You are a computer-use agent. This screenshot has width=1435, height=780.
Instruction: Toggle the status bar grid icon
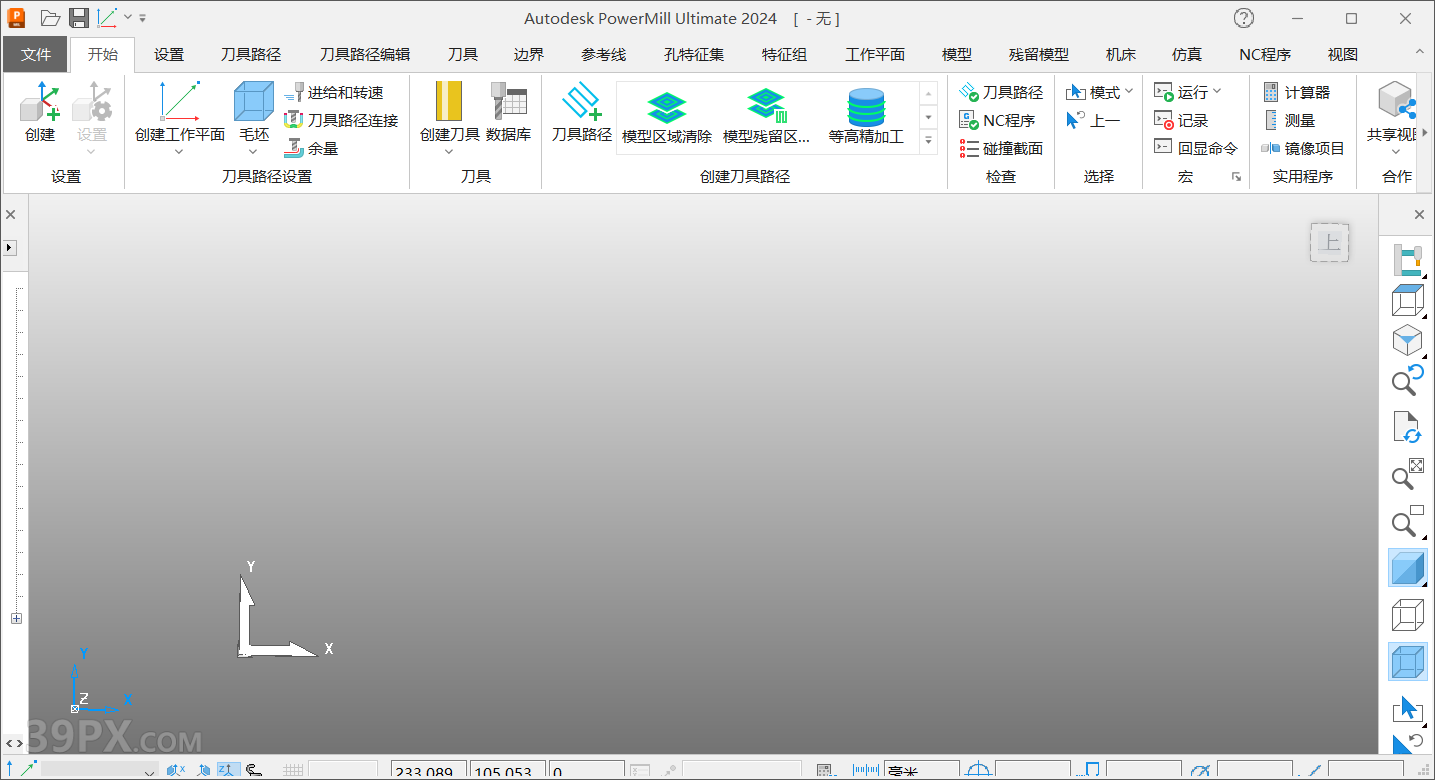click(293, 770)
